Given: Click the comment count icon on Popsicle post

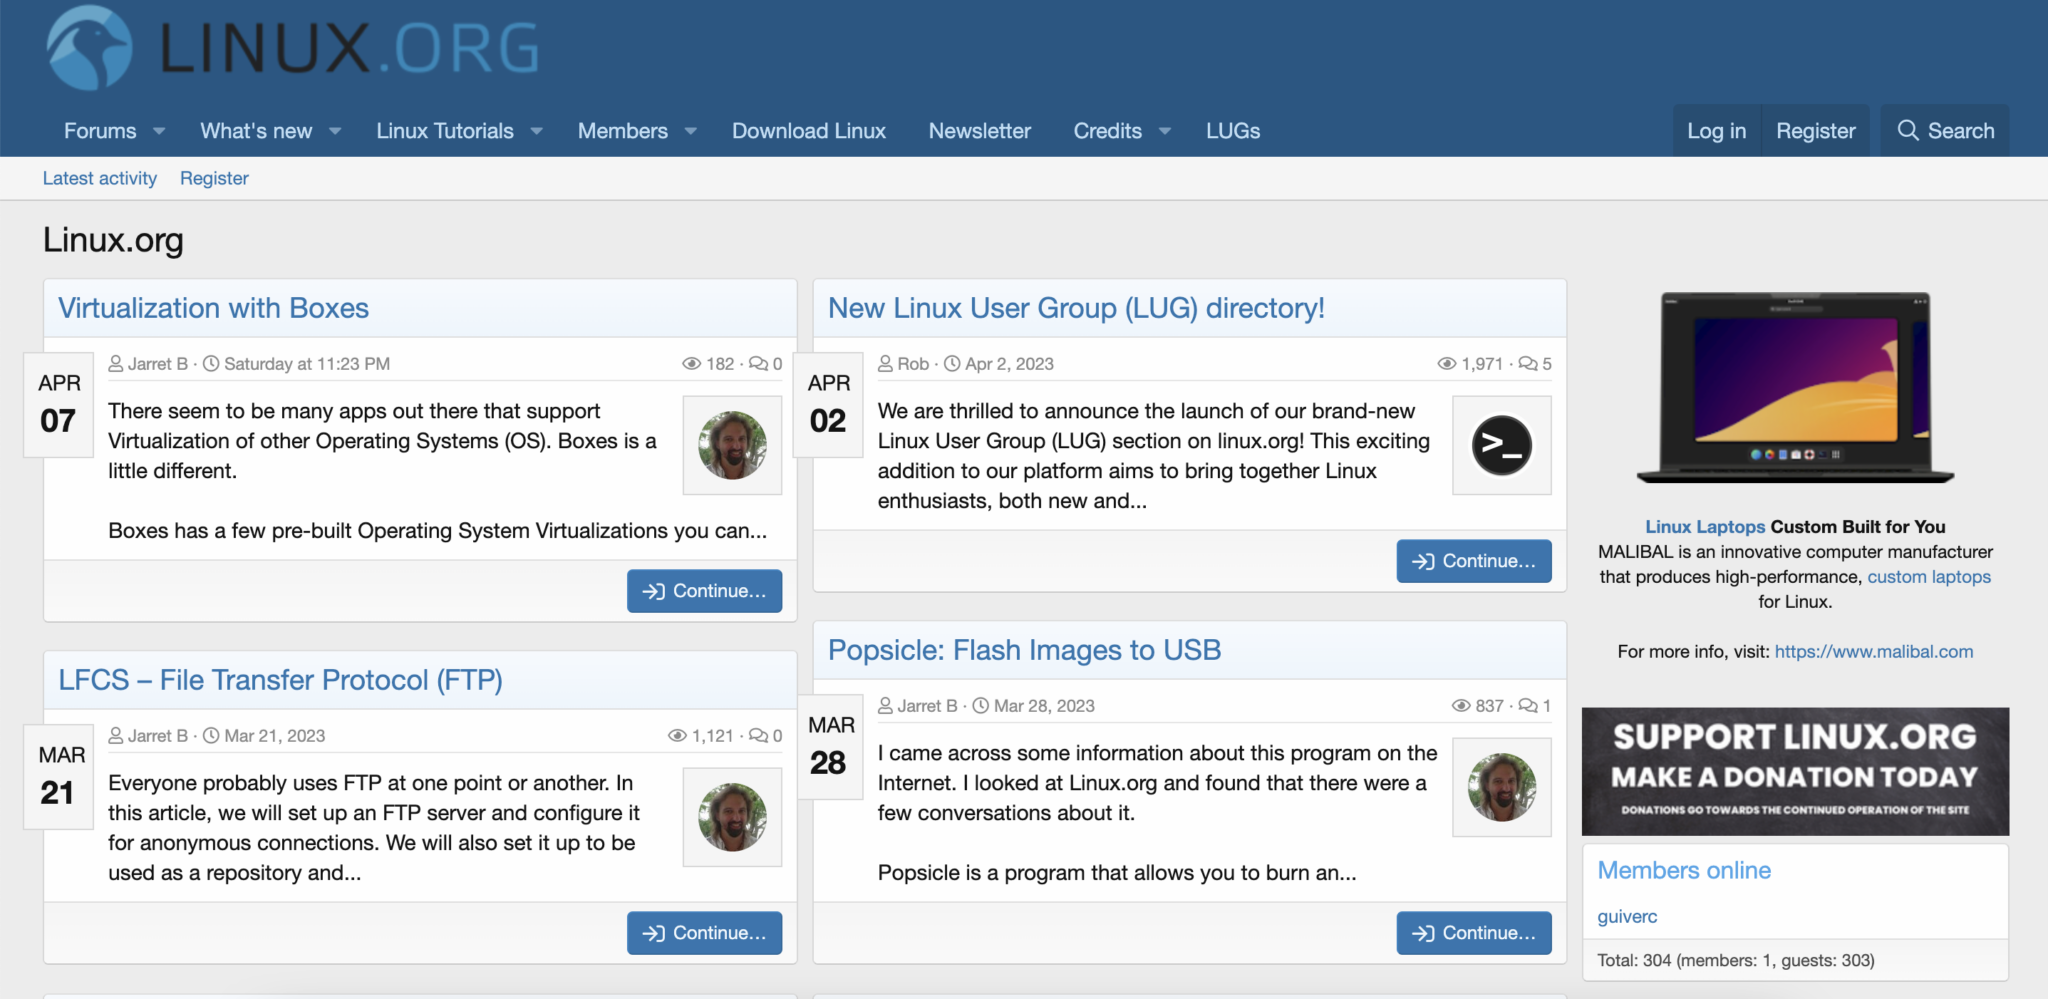Looking at the screenshot, I should coord(1529,705).
